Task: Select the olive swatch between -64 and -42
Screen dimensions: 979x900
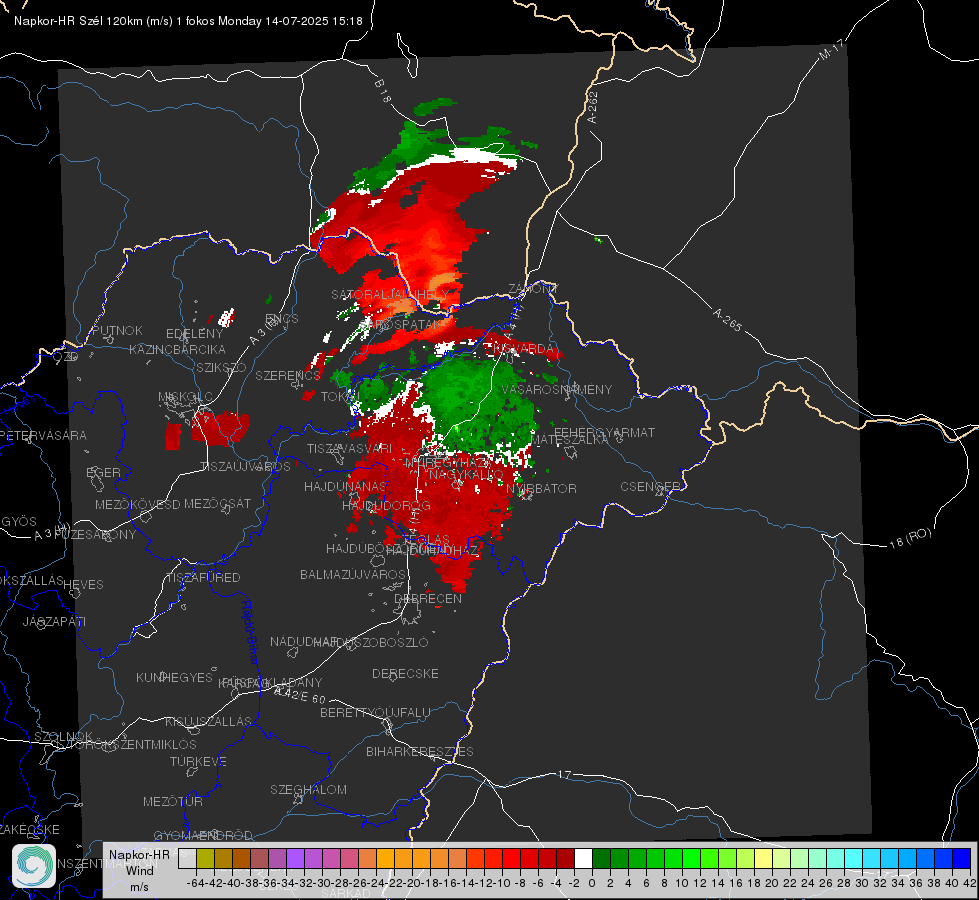Action: 205,858
